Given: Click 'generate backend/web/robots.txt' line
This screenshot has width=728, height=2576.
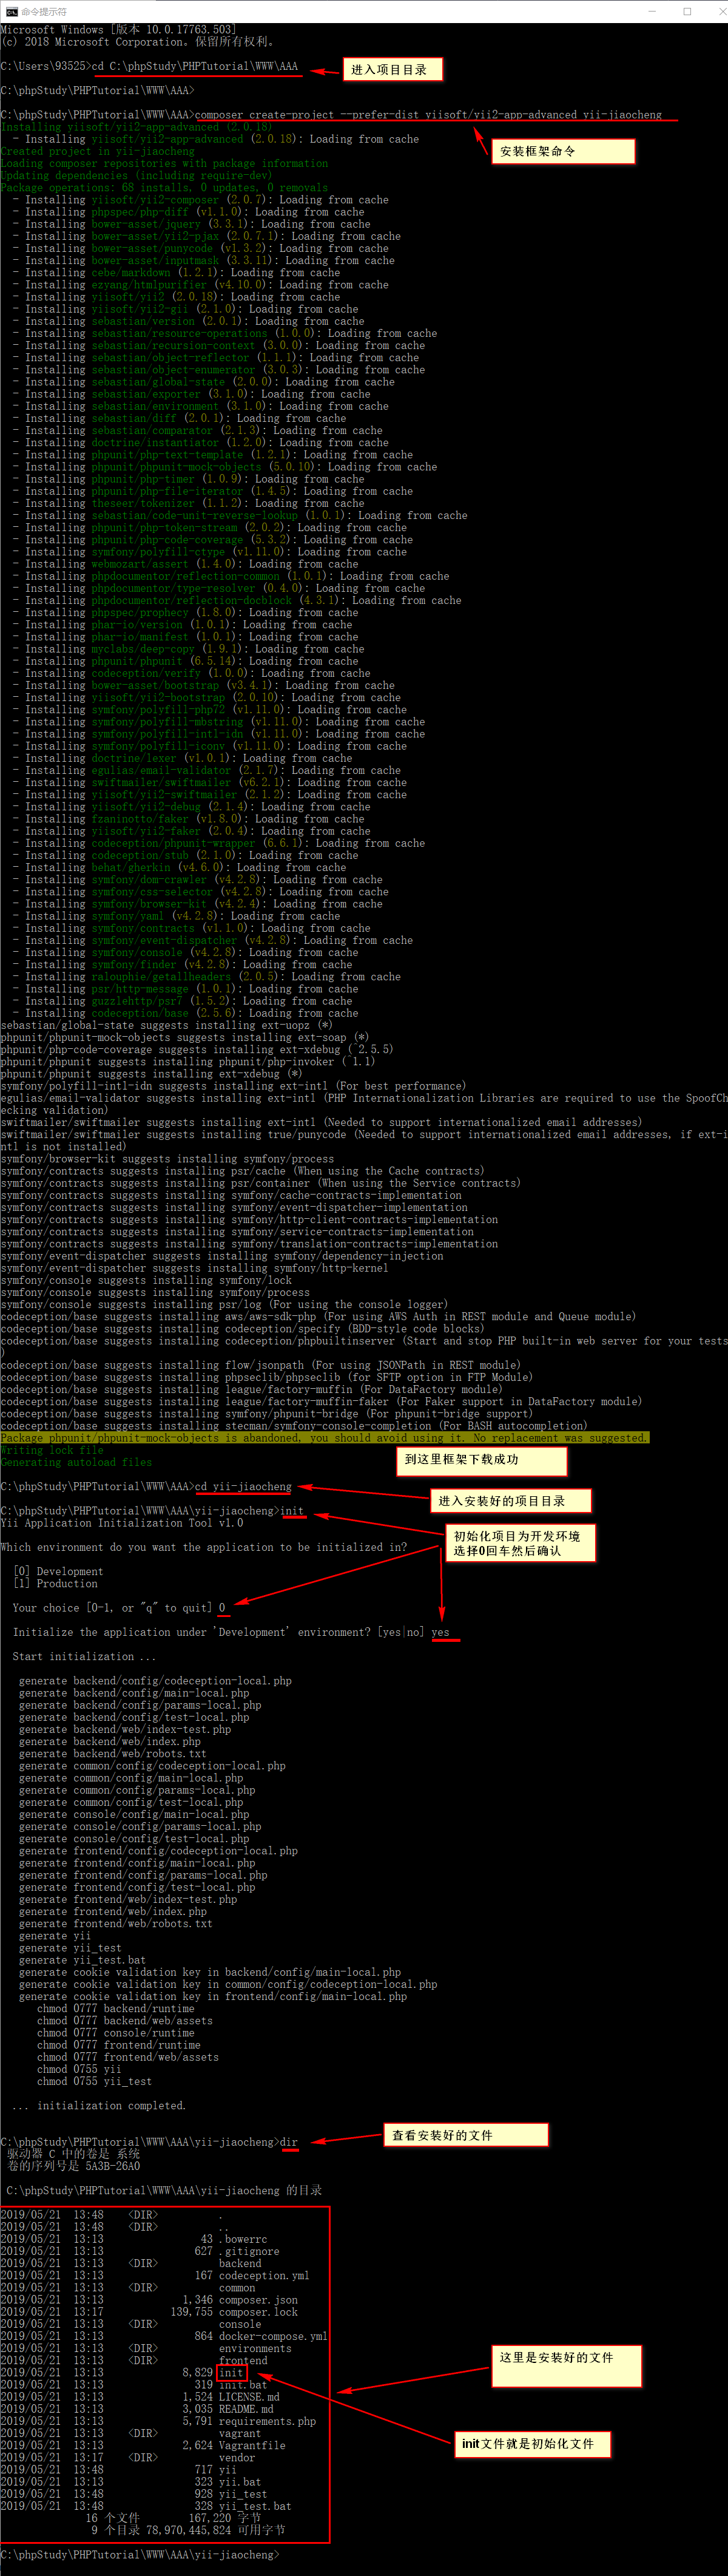Looking at the screenshot, I should [112, 1753].
